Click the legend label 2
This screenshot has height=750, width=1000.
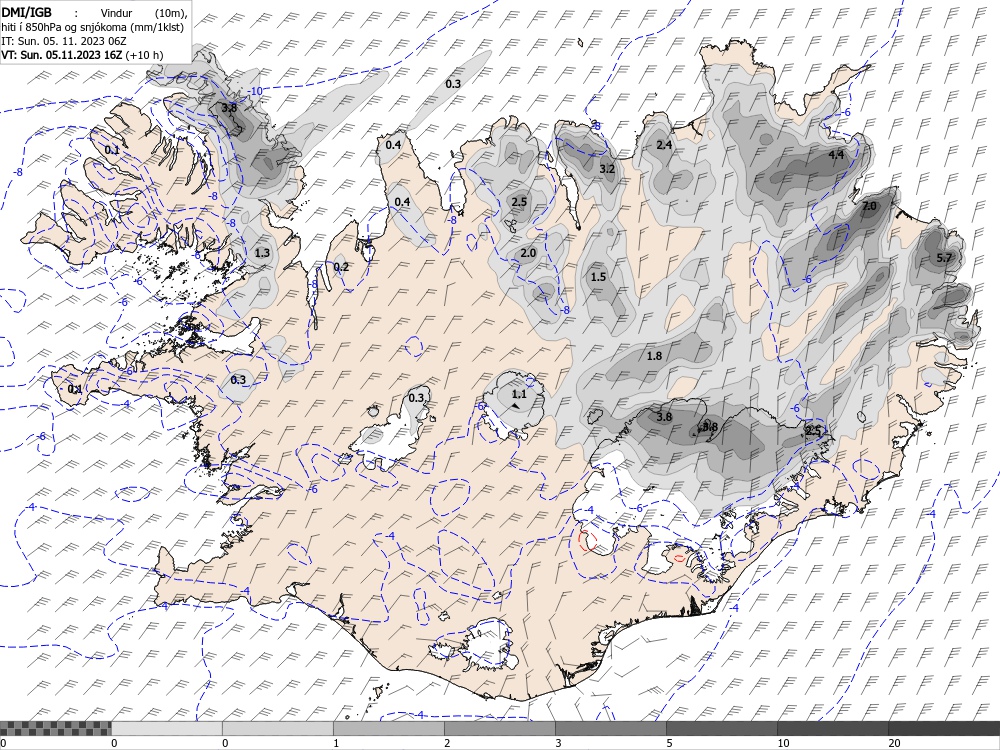tap(447, 743)
